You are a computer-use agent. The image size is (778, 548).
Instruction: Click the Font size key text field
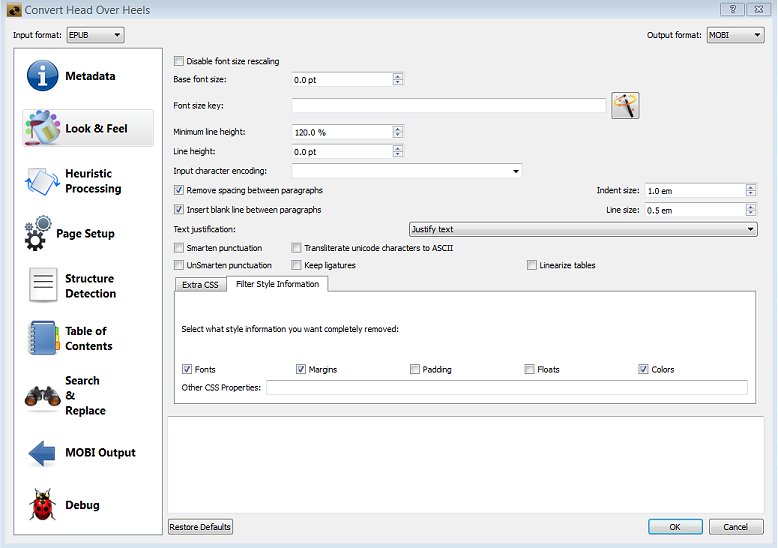(449, 105)
